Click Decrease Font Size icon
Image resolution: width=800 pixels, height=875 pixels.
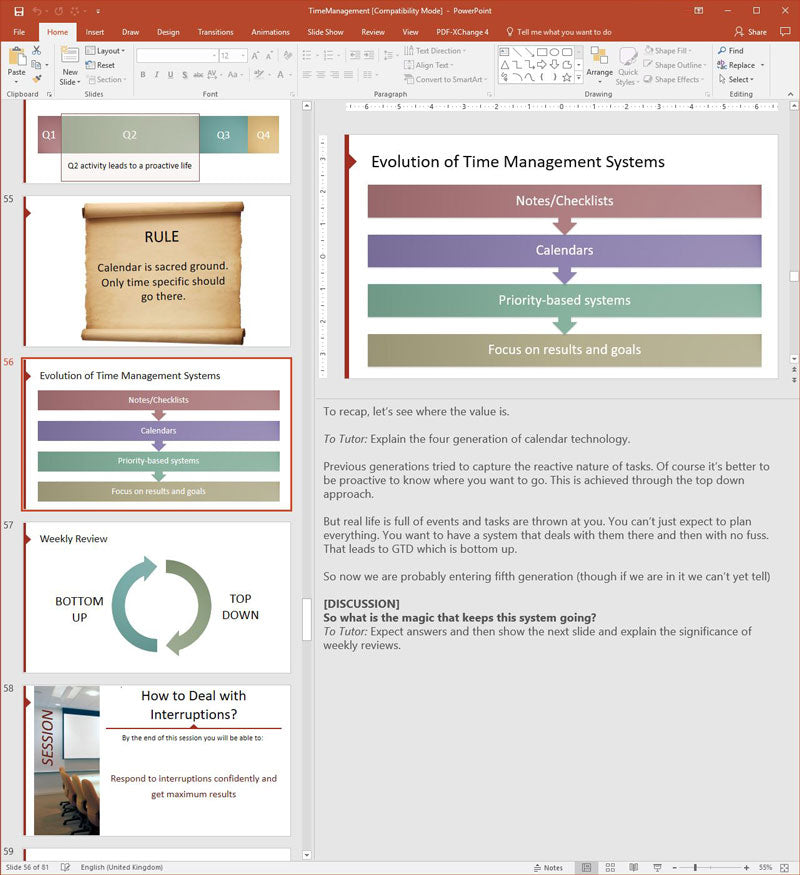(269, 56)
